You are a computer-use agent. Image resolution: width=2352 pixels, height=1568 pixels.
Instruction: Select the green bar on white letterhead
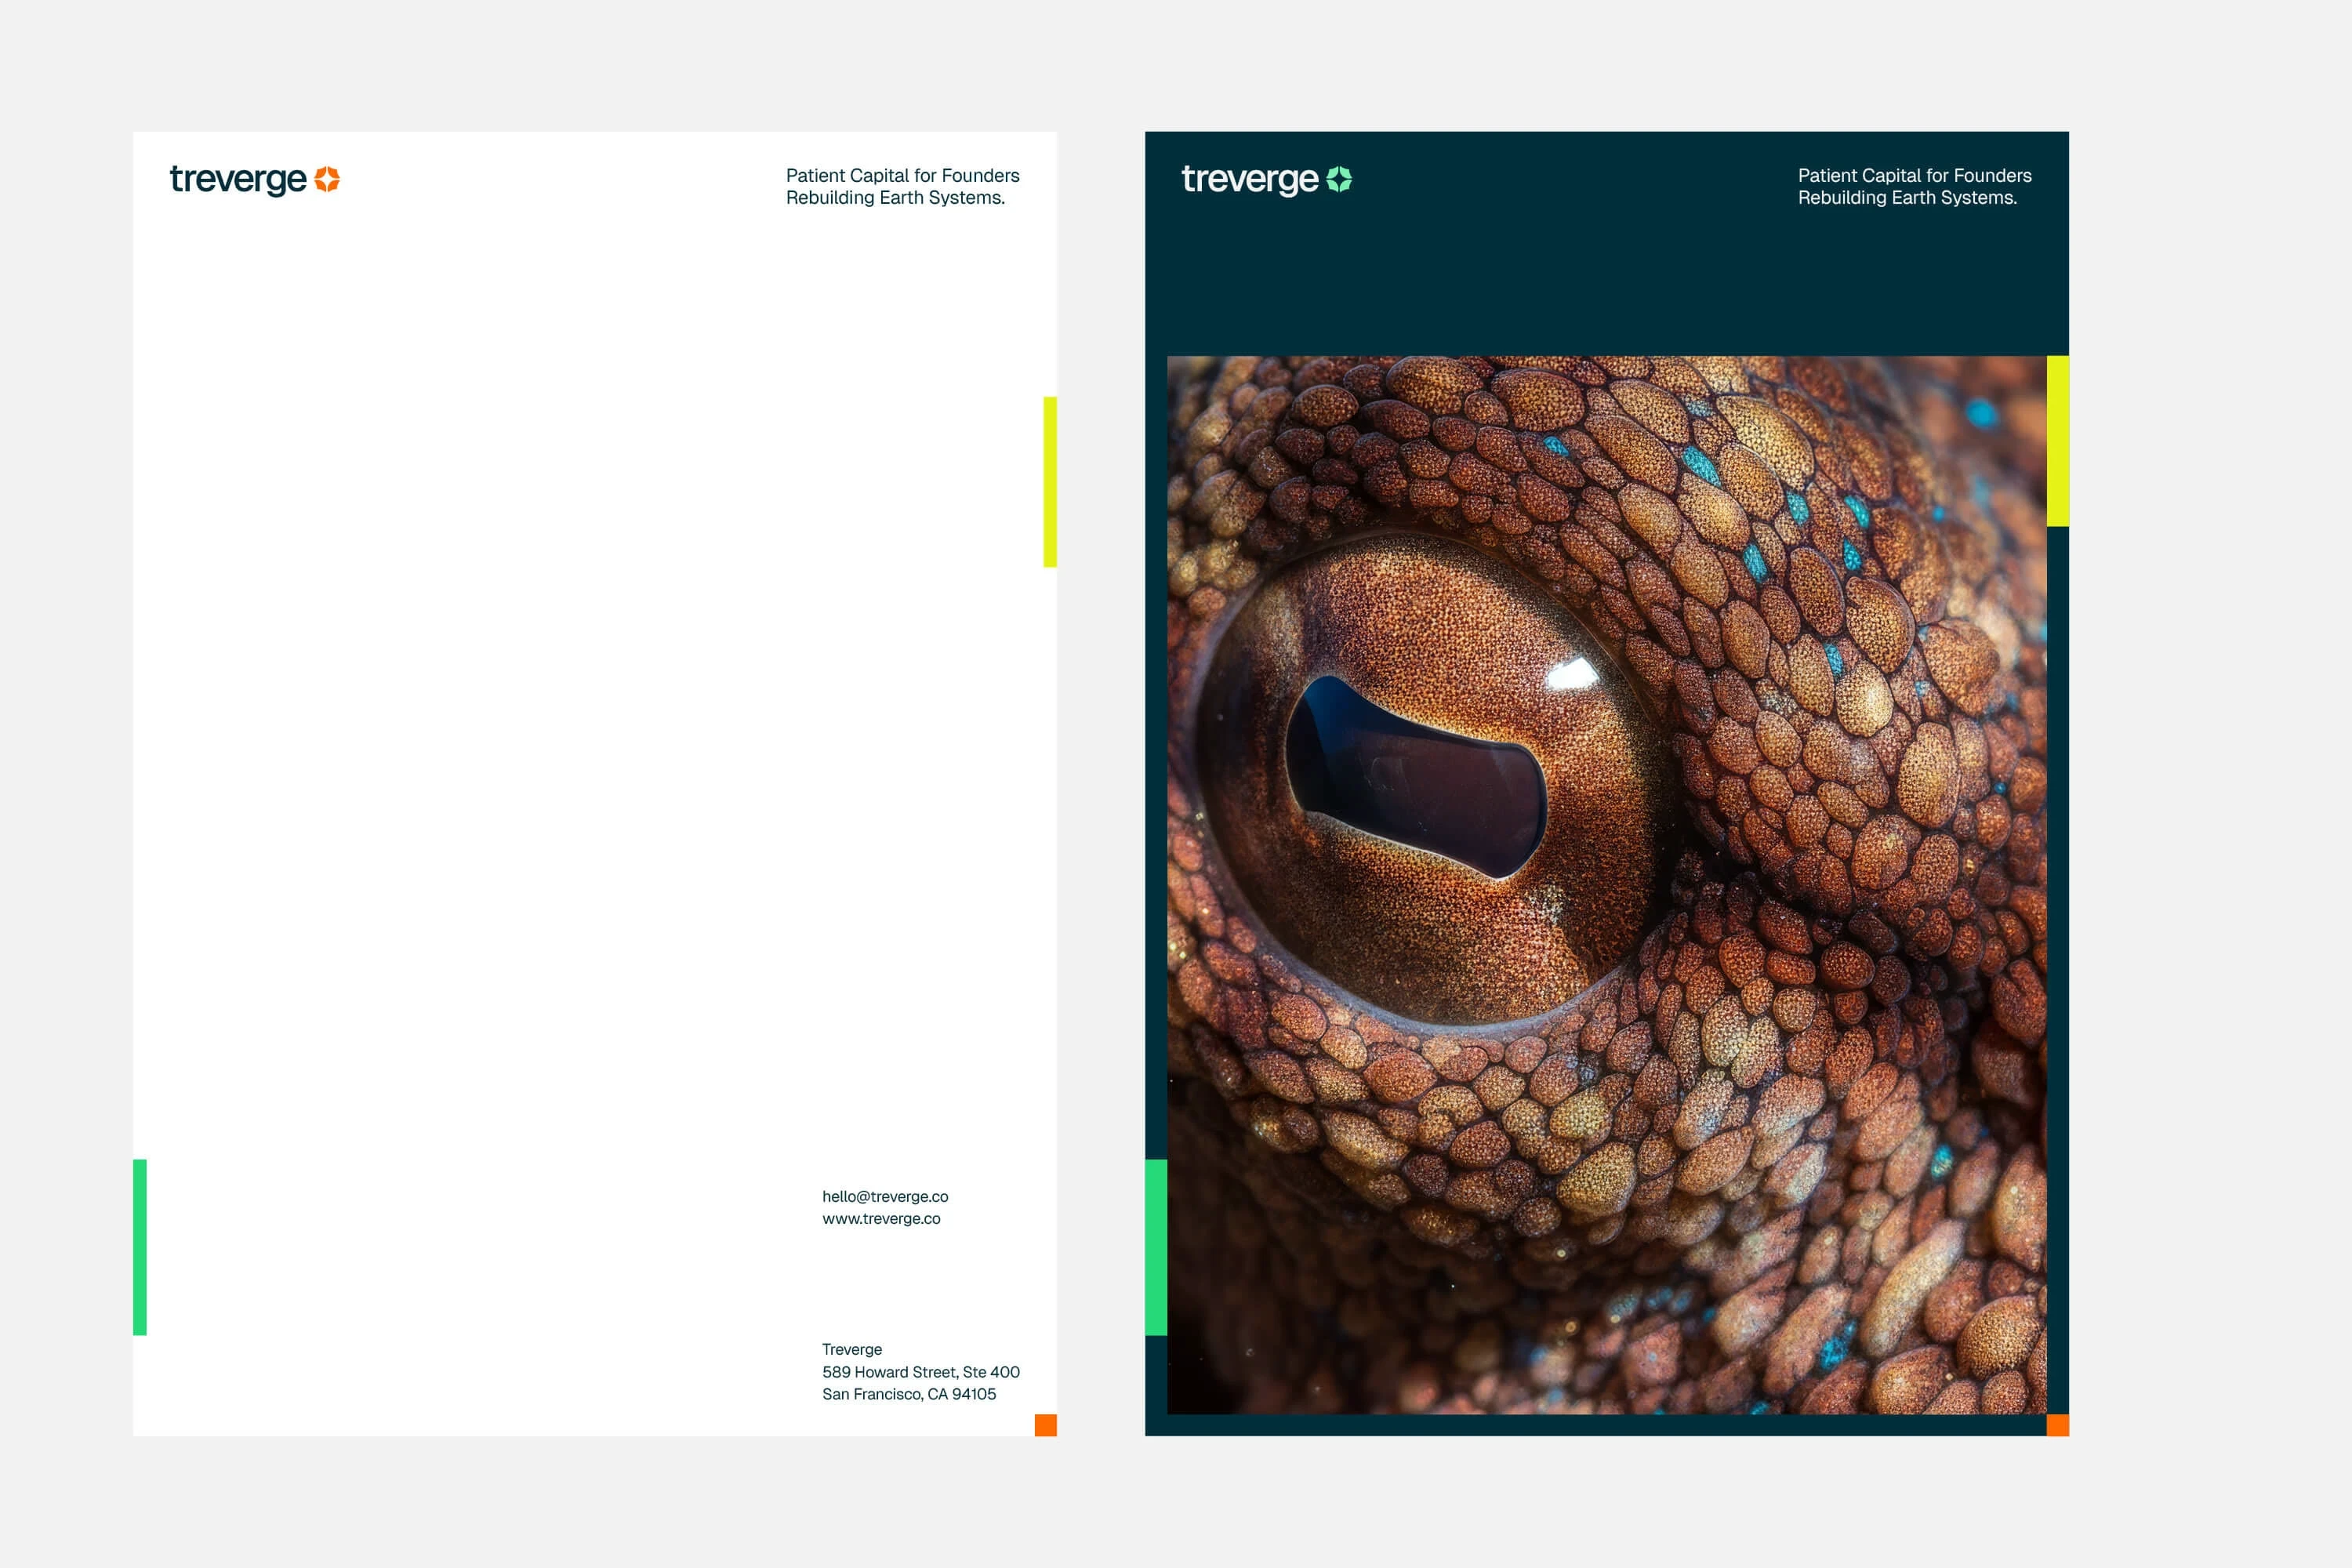[140, 1247]
